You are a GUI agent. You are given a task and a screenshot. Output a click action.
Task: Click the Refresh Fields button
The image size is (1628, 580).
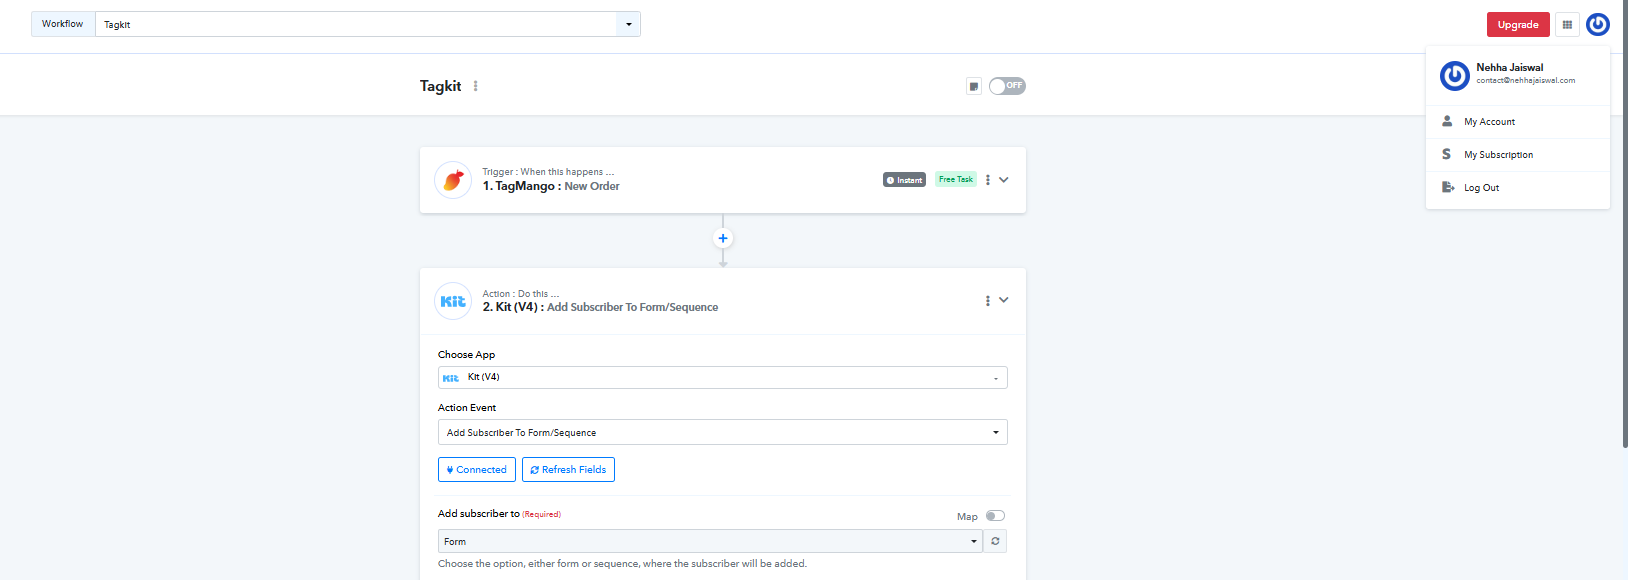point(568,469)
